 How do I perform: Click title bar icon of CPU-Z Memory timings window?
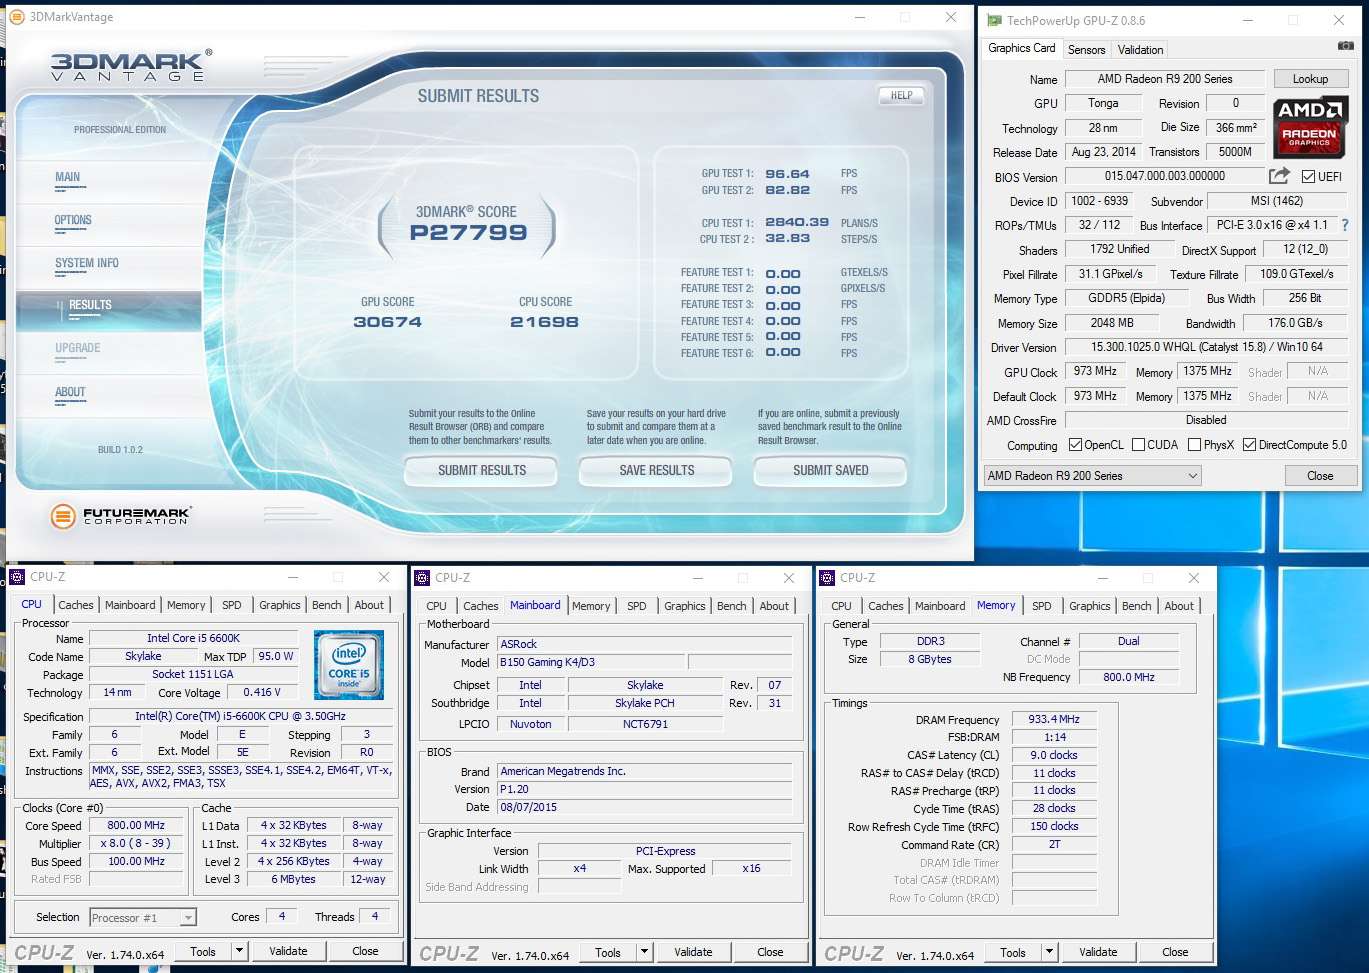(827, 578)
